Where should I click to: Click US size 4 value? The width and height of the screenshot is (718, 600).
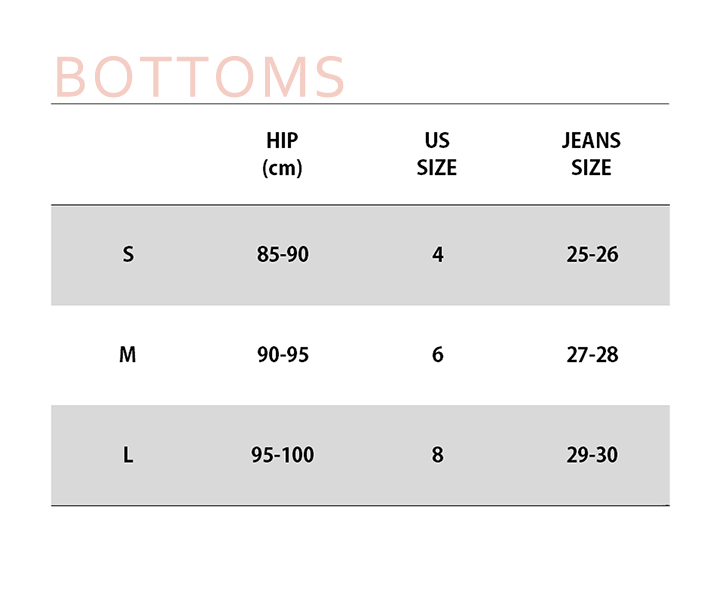pos(438,255)
